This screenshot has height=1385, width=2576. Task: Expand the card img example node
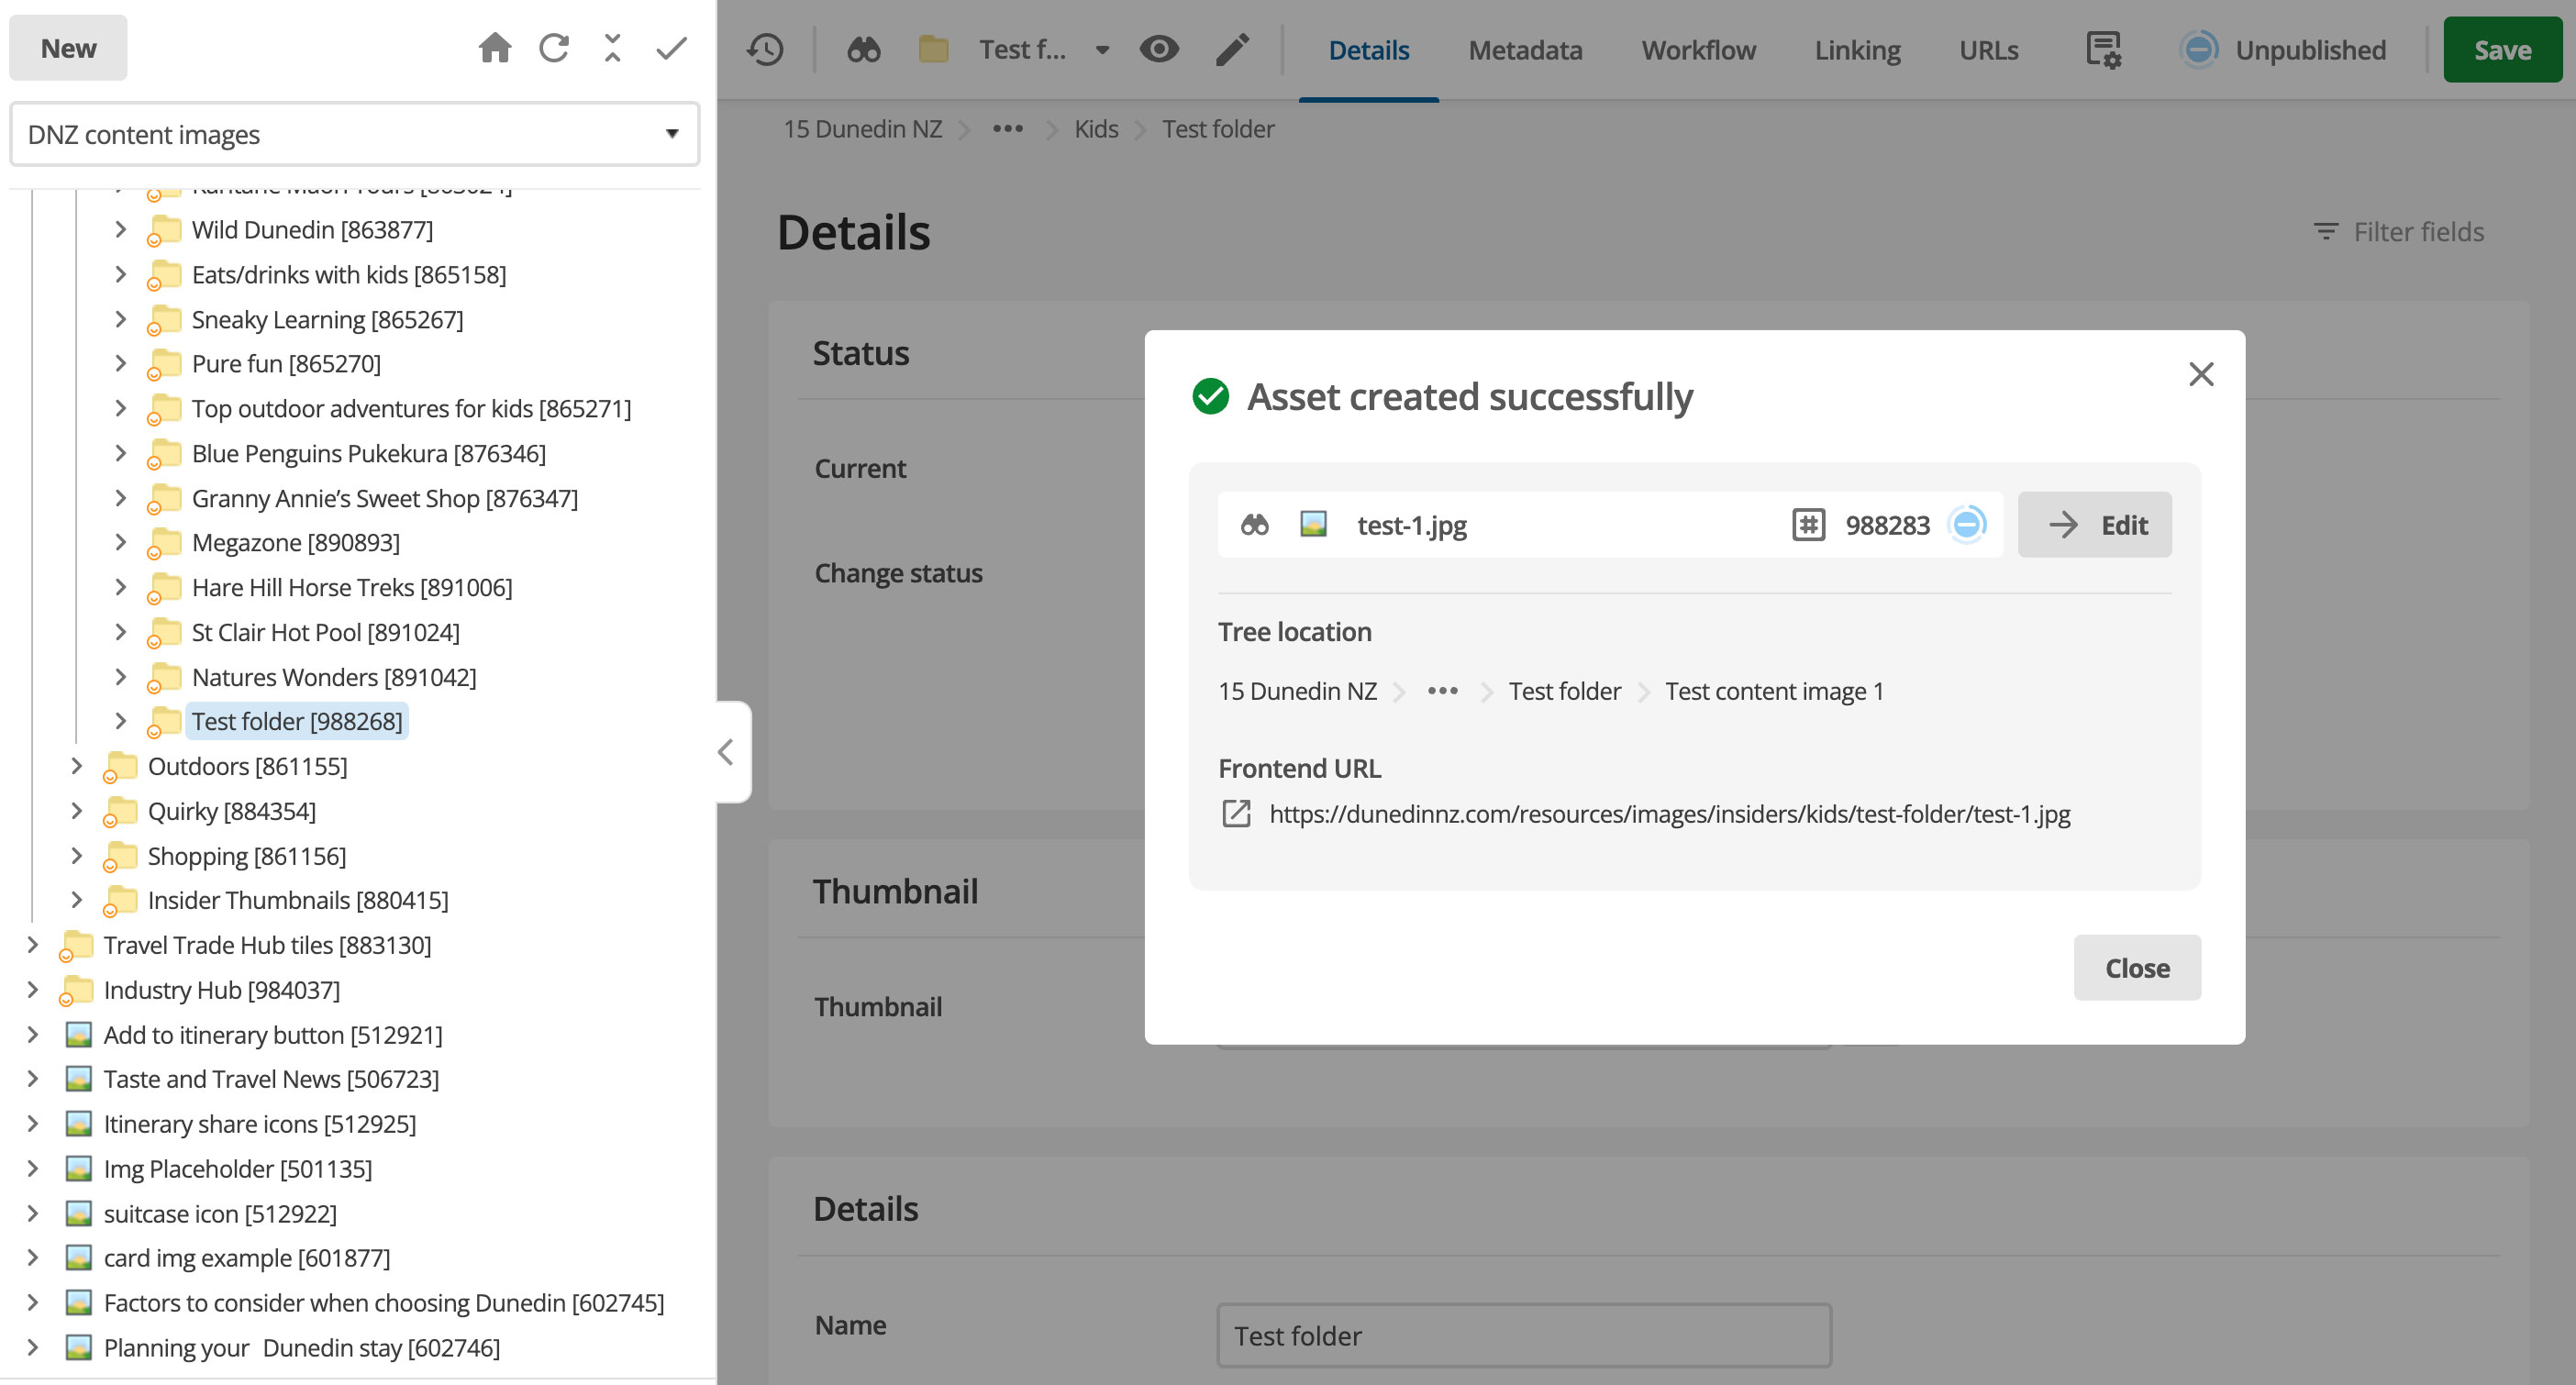pos(32,1258)
